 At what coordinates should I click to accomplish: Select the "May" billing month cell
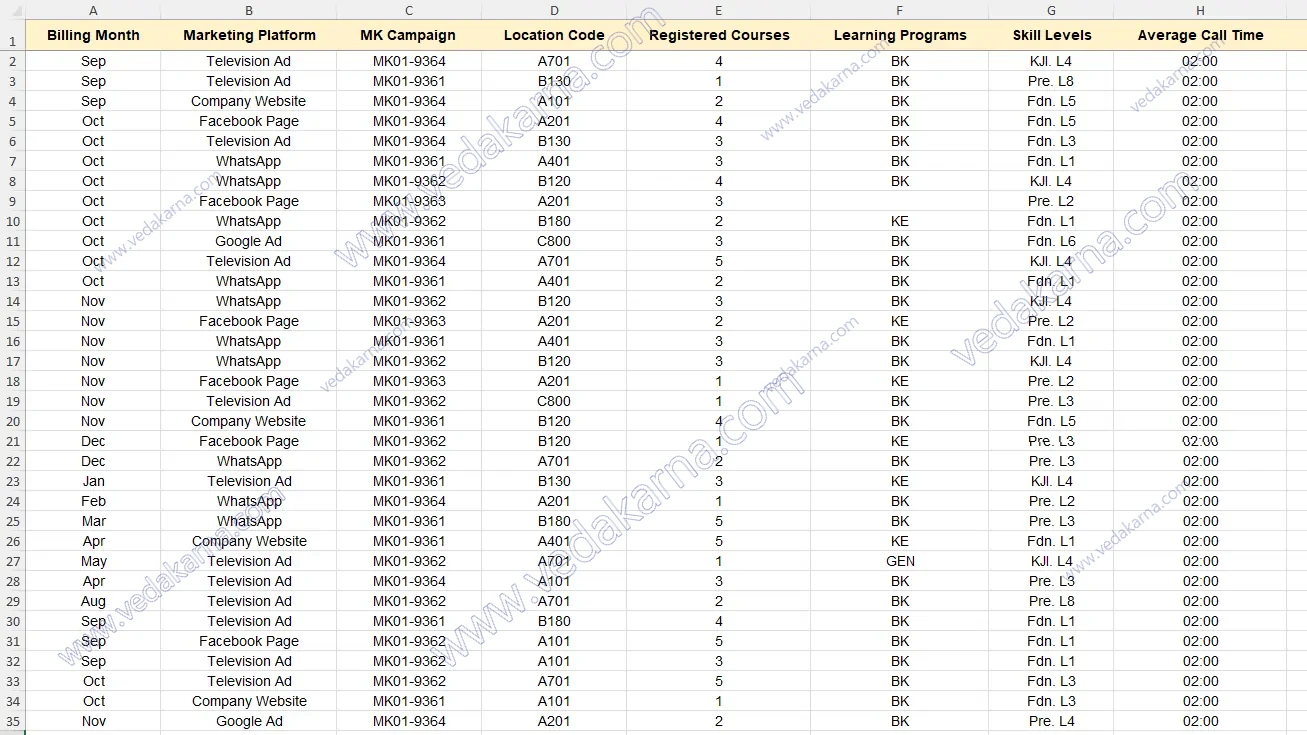(93, 561)
